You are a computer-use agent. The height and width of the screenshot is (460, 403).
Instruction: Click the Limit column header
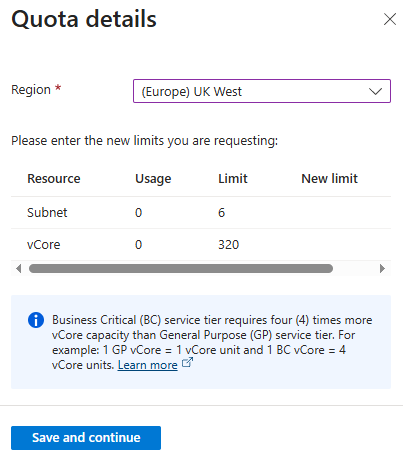click(x=233, y=179)
